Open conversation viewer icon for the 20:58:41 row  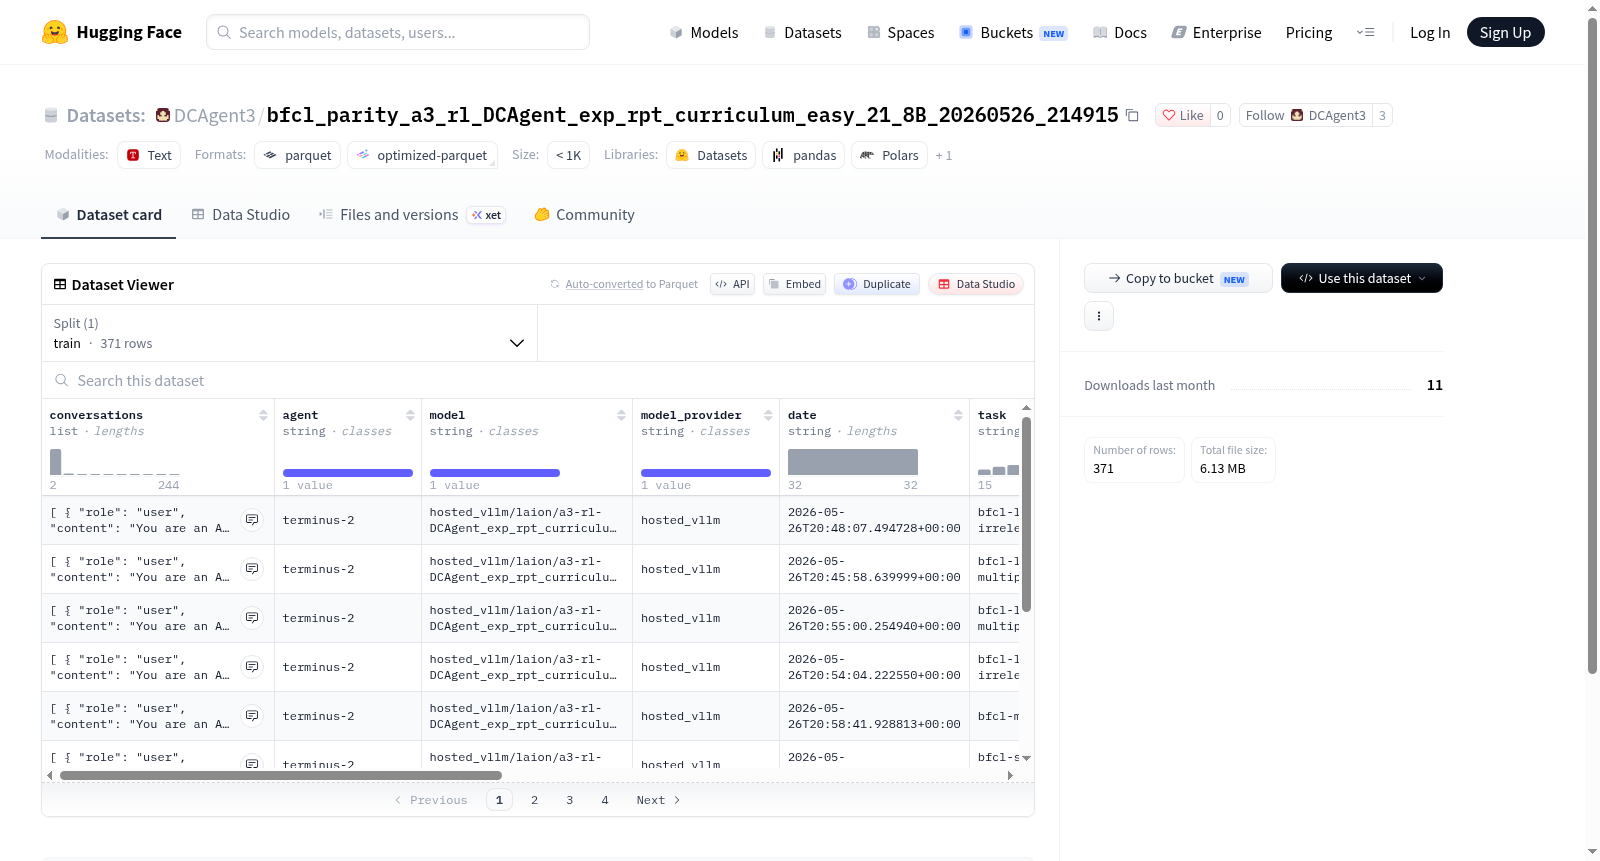pos(252,716)
